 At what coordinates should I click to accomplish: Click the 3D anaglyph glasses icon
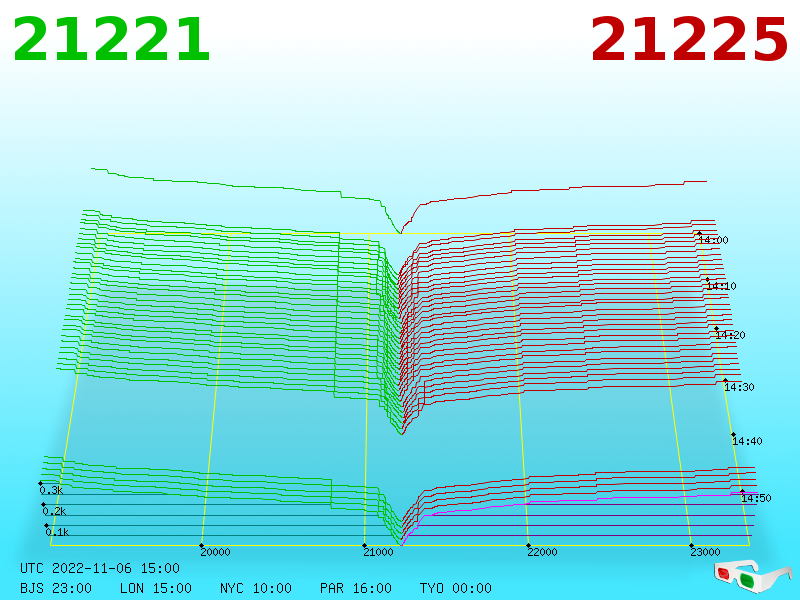click(x=752, y=576)
